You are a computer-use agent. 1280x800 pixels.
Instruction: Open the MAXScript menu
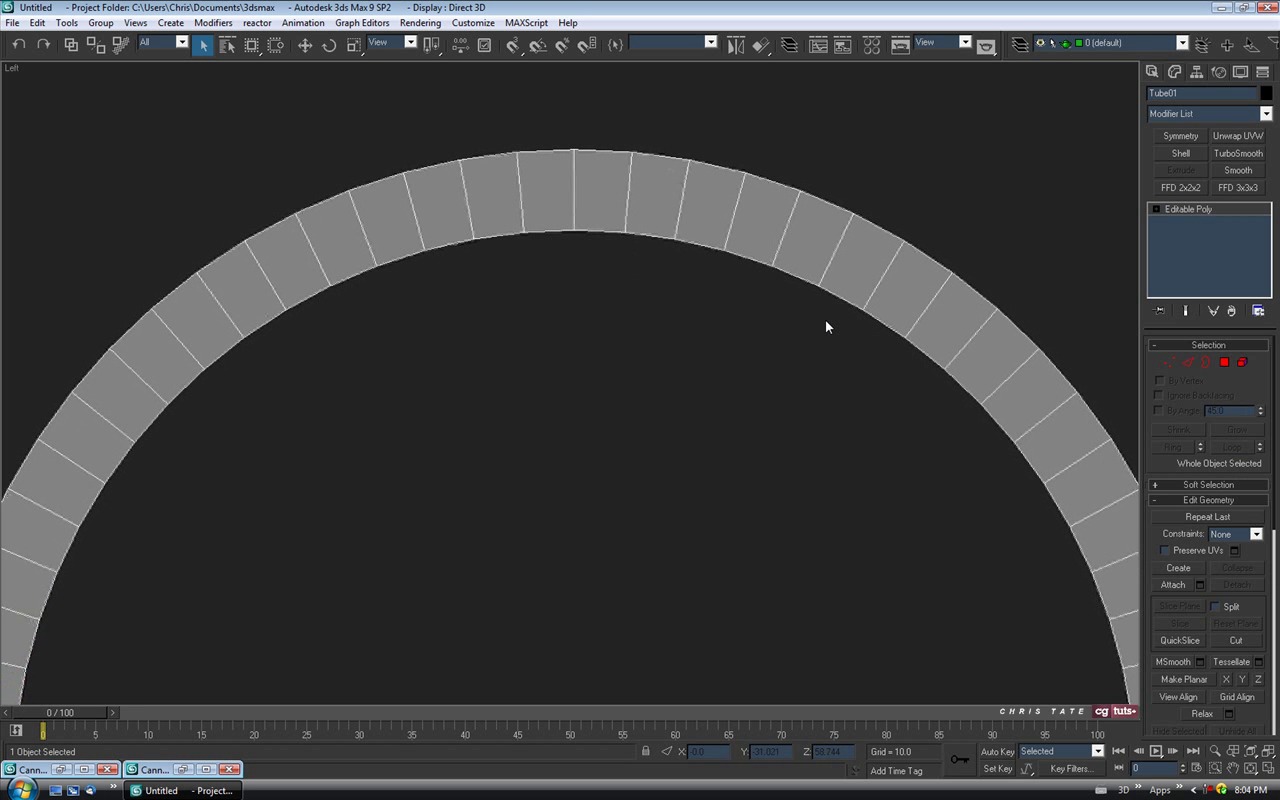(x=526, y=23)
